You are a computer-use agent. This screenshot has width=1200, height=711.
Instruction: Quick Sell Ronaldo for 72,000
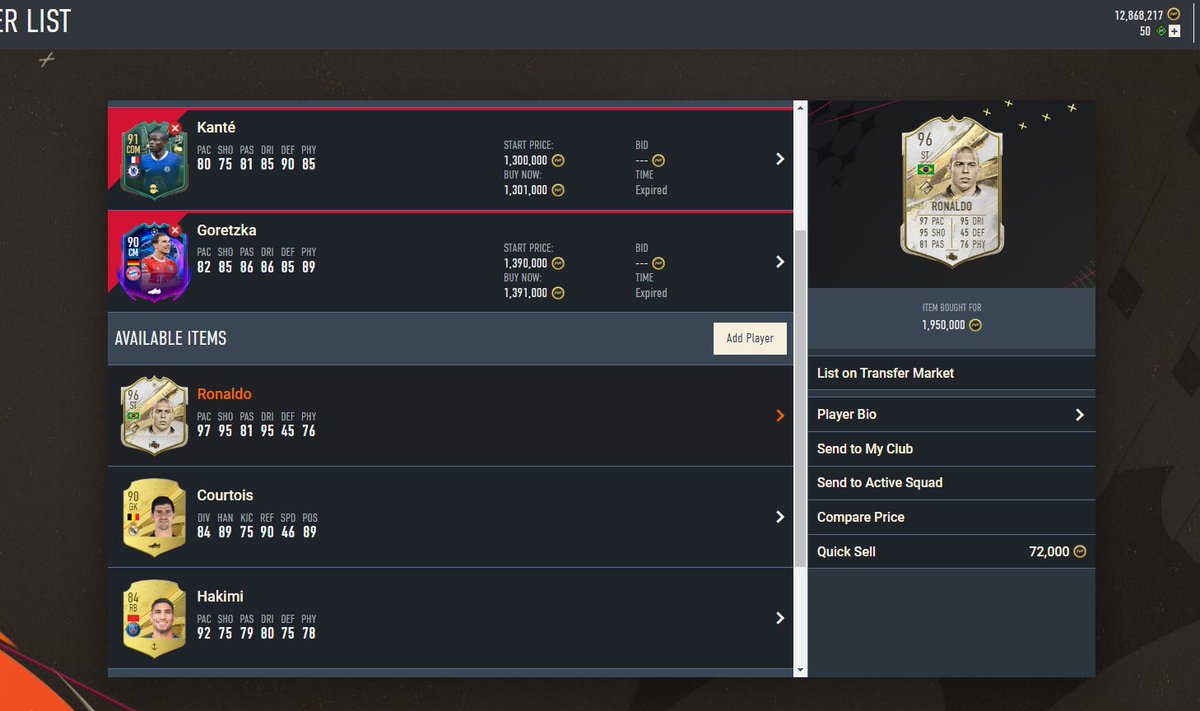pyautogui.click(x=951, y=552)
